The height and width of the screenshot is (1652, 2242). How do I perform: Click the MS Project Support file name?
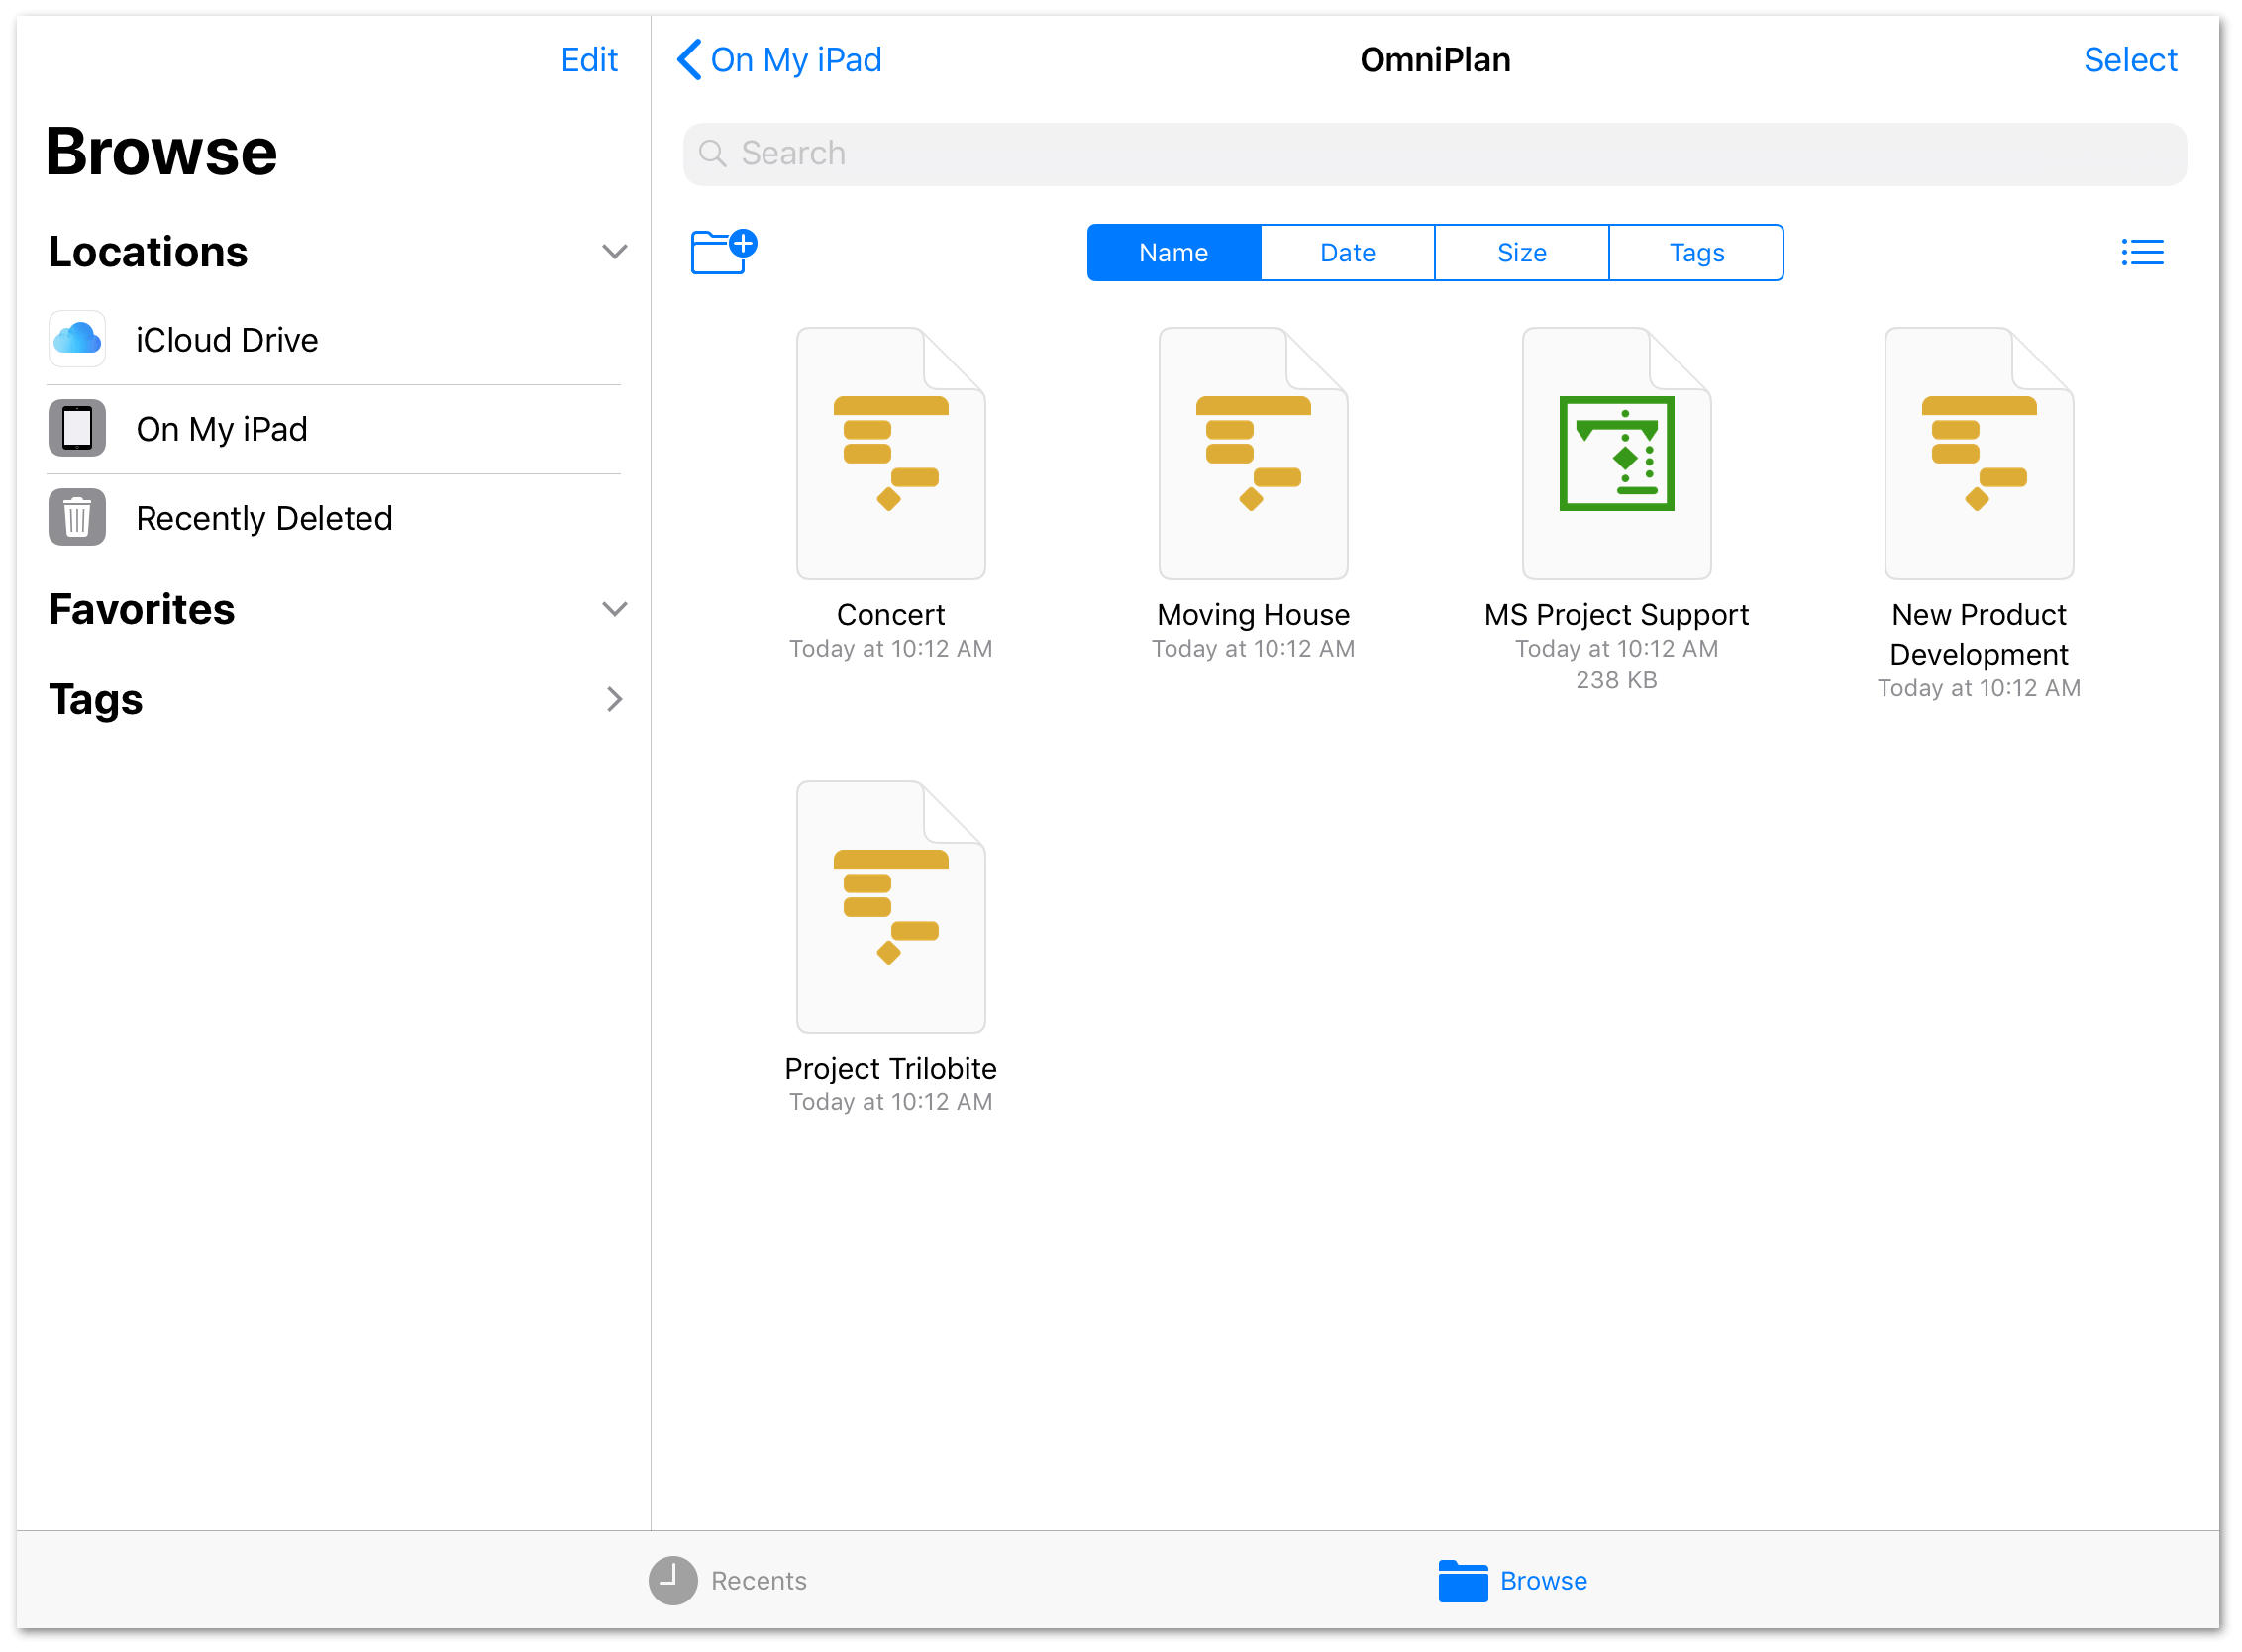click(x=1615, y=614)
